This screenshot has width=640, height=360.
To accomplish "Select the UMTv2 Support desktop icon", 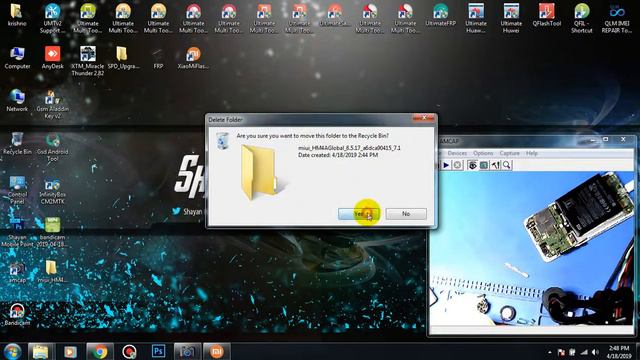I will click(52, 18).
